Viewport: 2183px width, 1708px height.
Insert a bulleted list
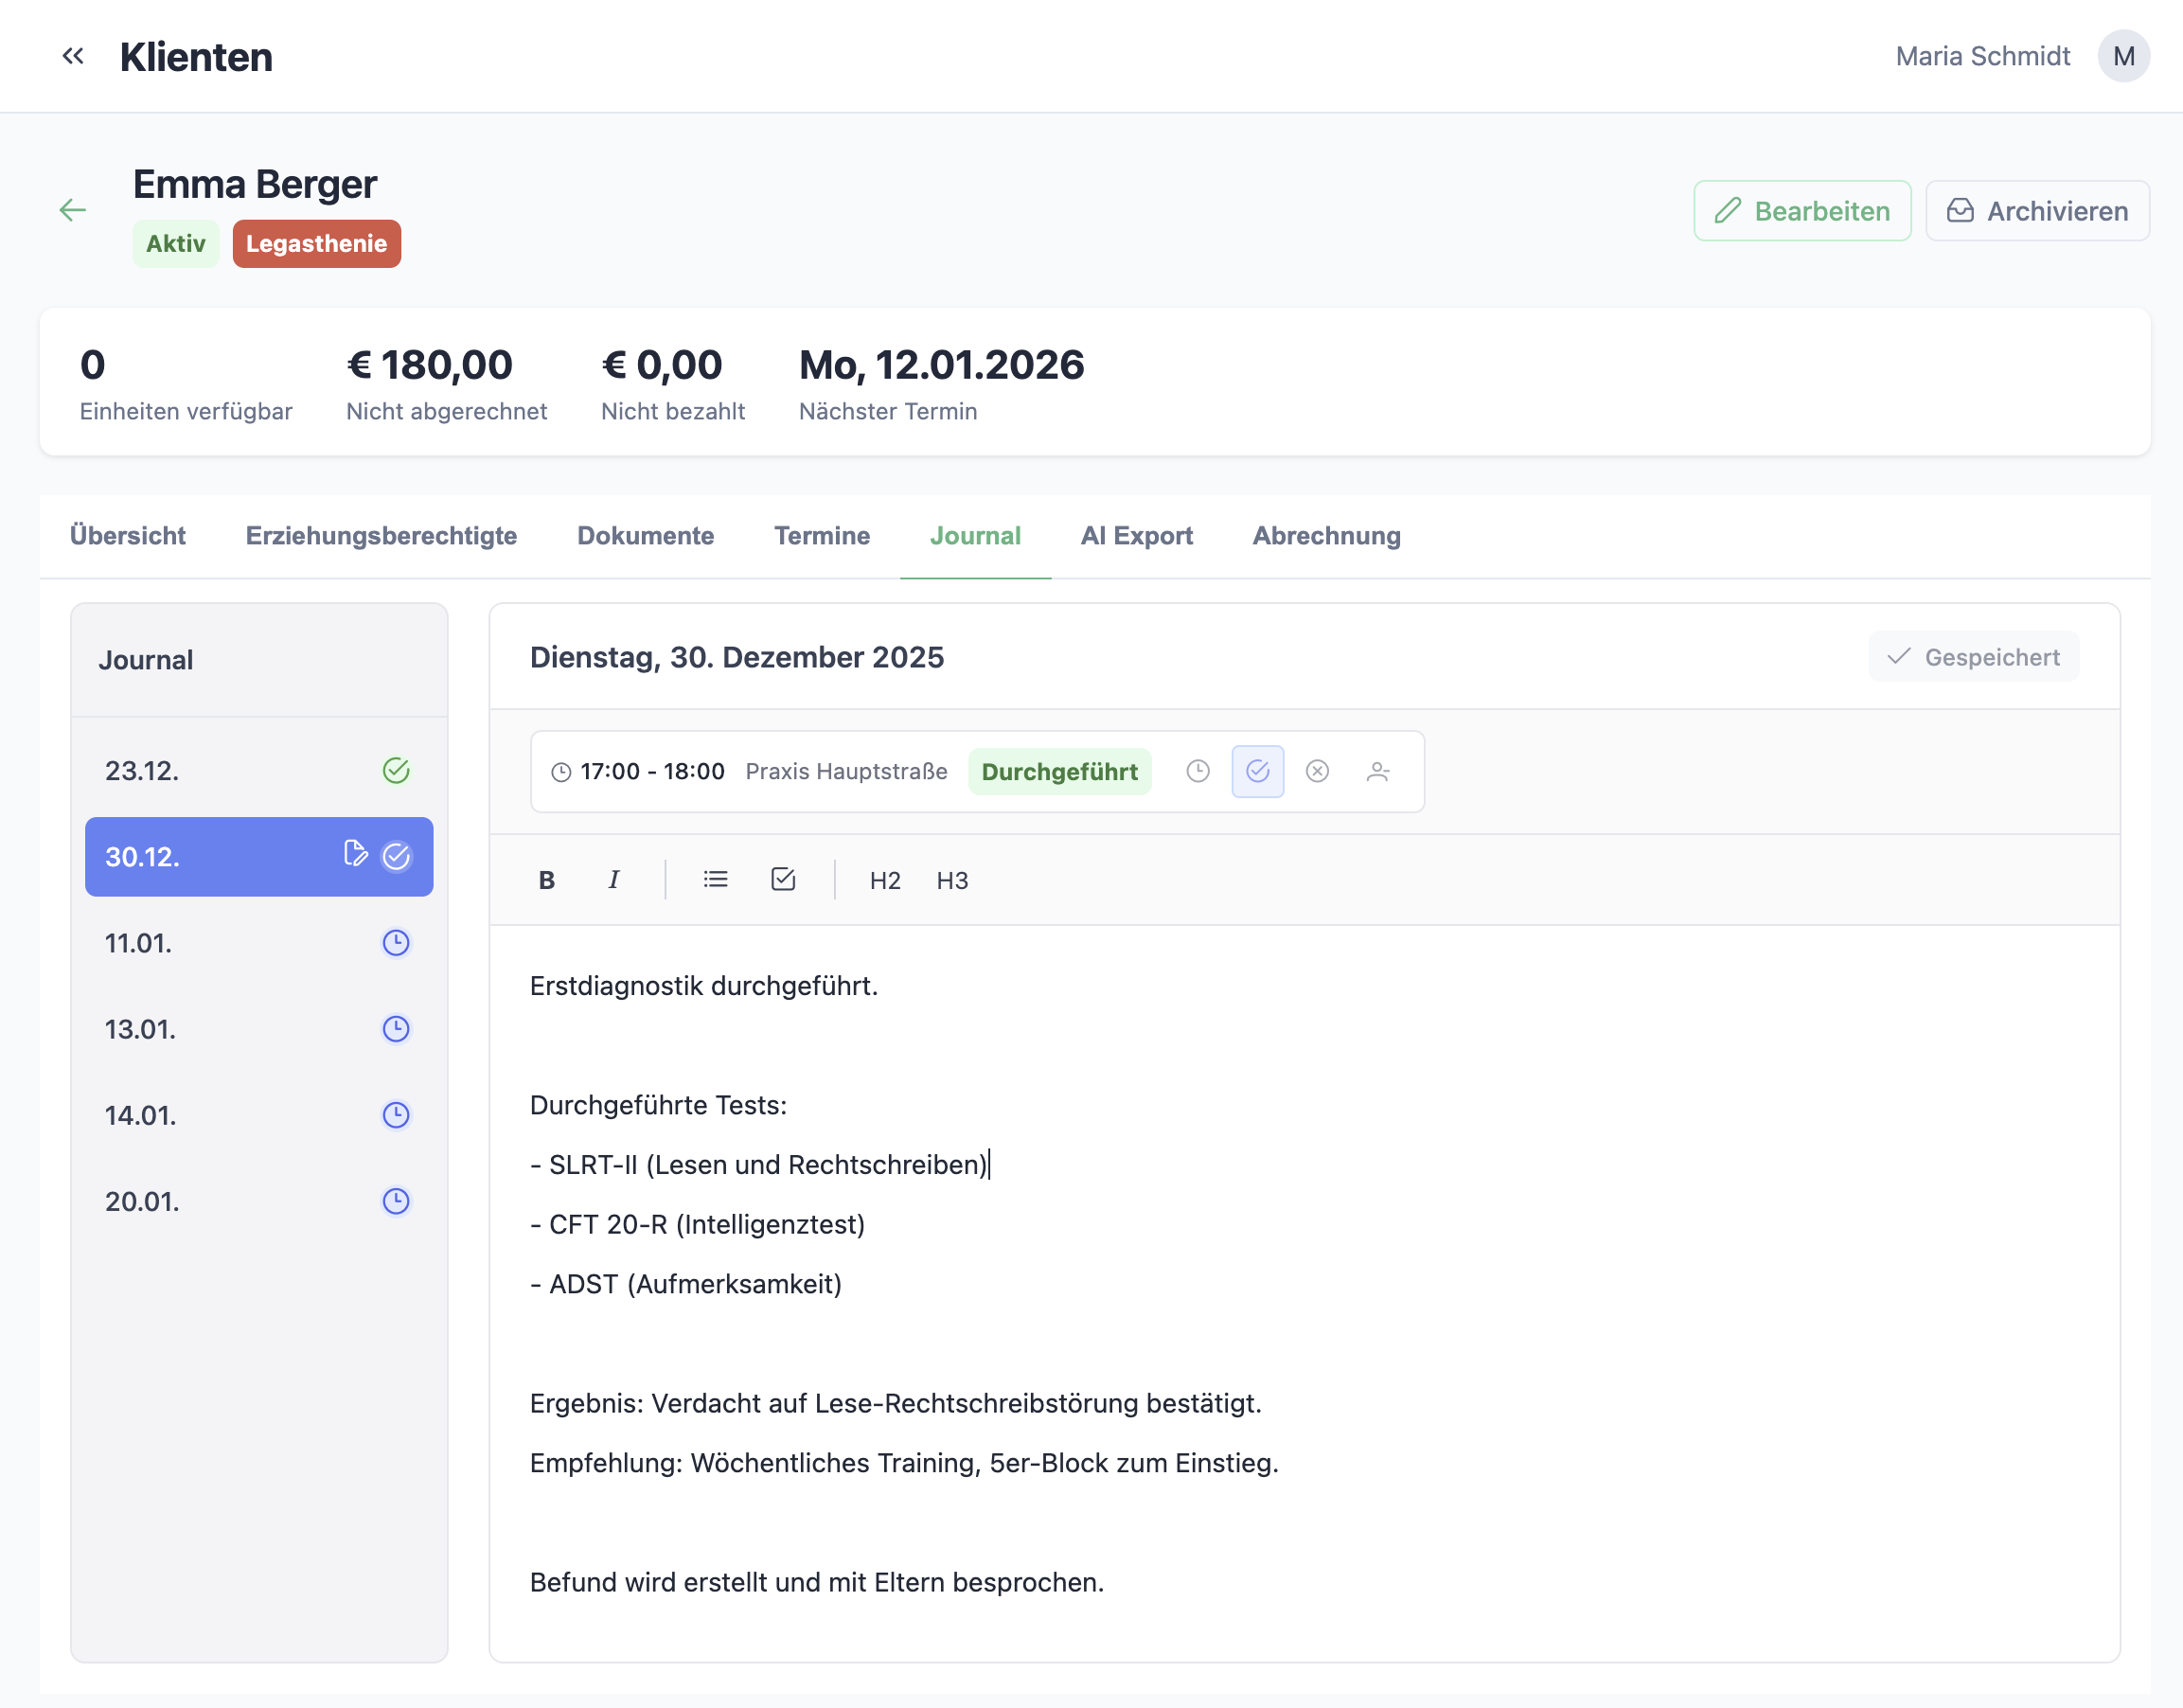[715, 880]
